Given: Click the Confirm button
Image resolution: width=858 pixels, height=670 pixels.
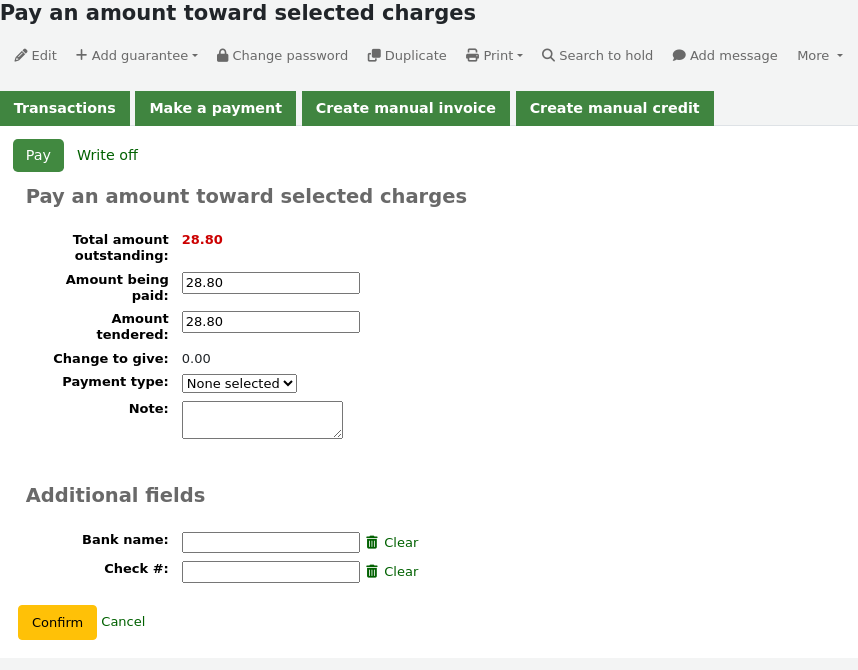Looking at the screenshot, I should pyautogui.click(x=57, y=622).
